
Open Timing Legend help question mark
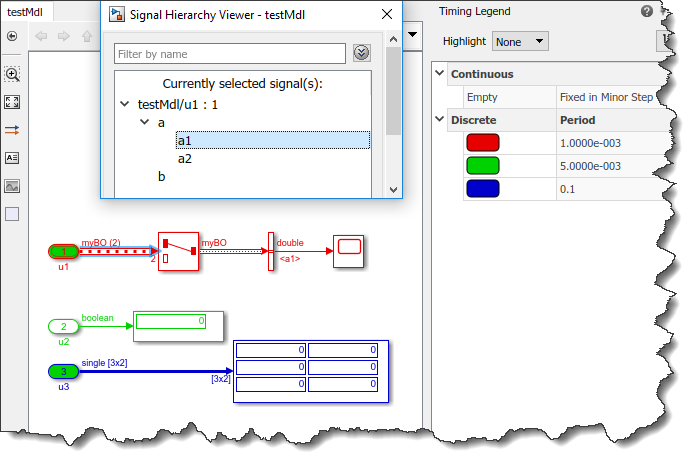647,12
